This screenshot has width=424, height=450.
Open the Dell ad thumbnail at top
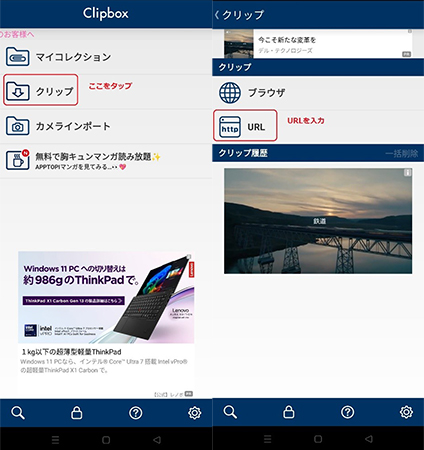click(x=239, y=44)
